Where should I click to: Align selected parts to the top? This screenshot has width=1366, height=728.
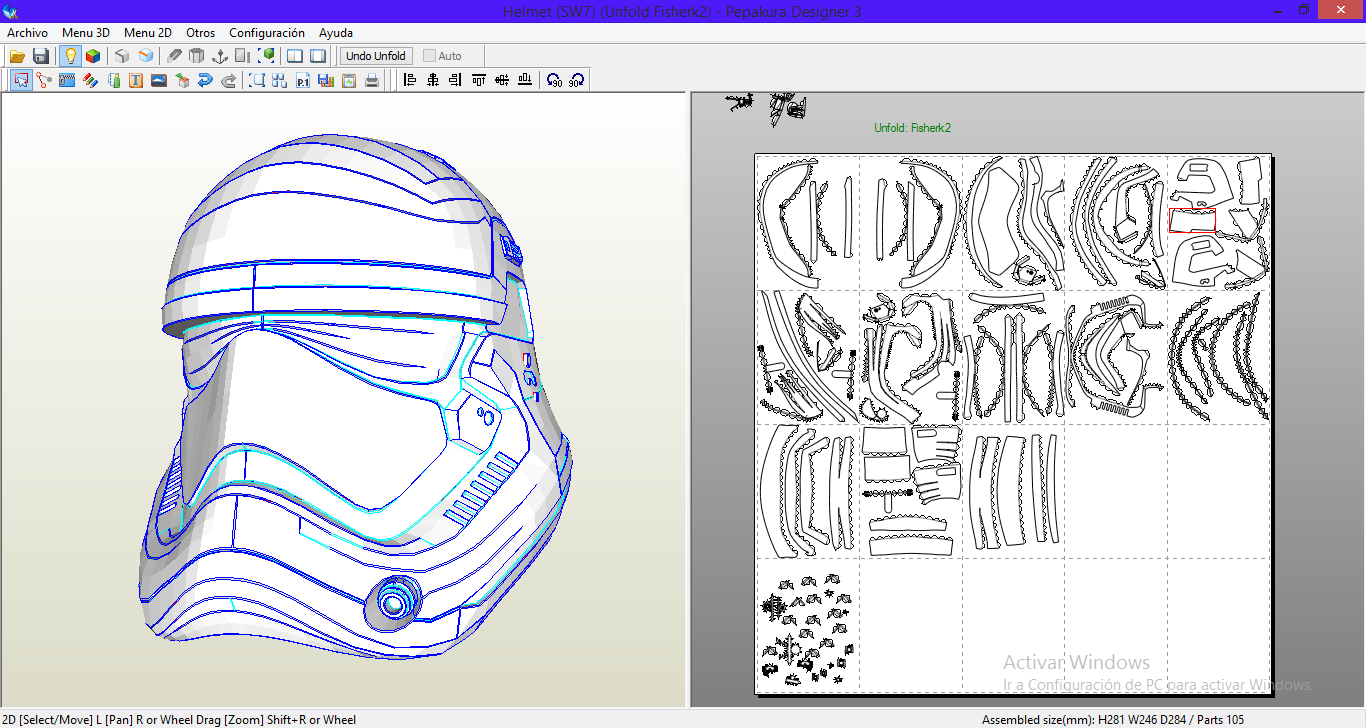tap(479, 81)
